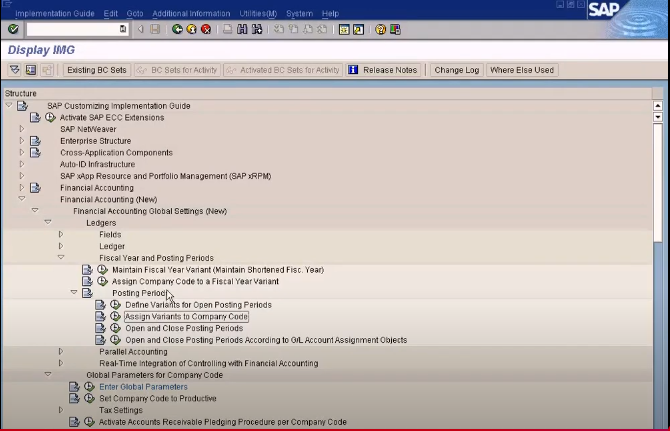The height and width of the screenshot is (431, 670).
Task: Collapse the Ledgers node
Action: point(48,222)
